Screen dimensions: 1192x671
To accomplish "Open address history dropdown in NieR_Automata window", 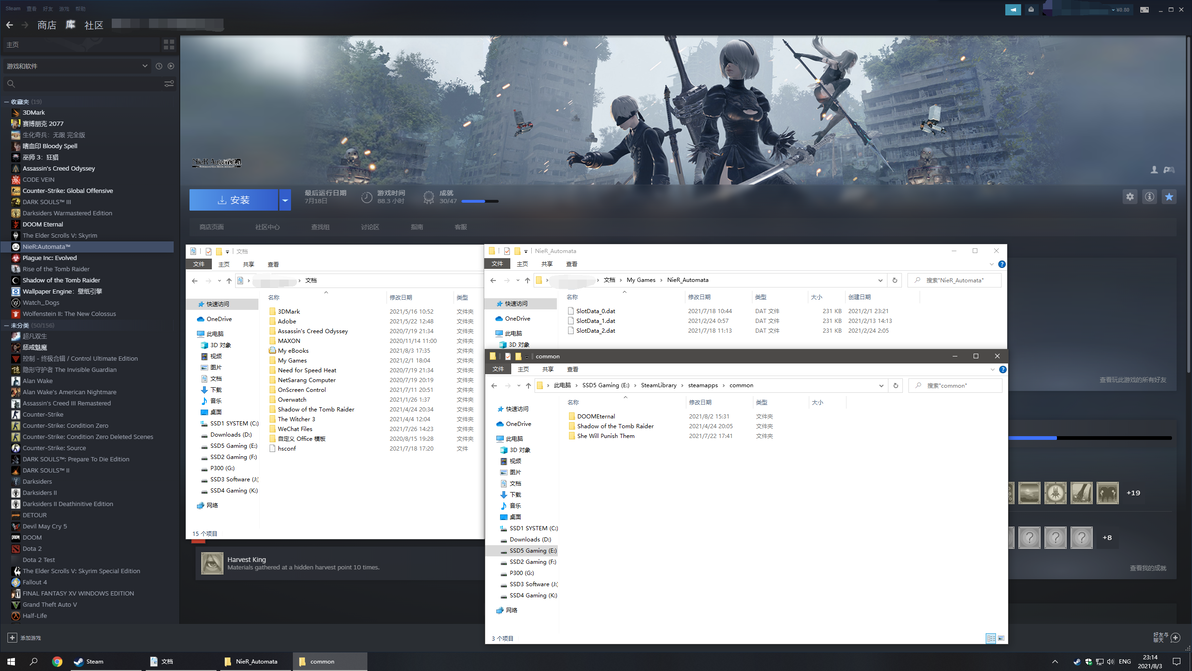I will 880,280.
